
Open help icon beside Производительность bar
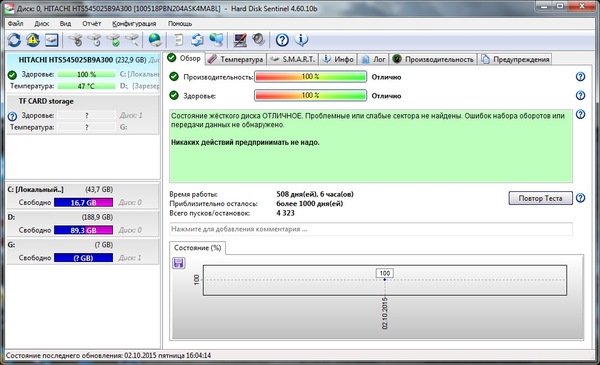tap(580, 77)
